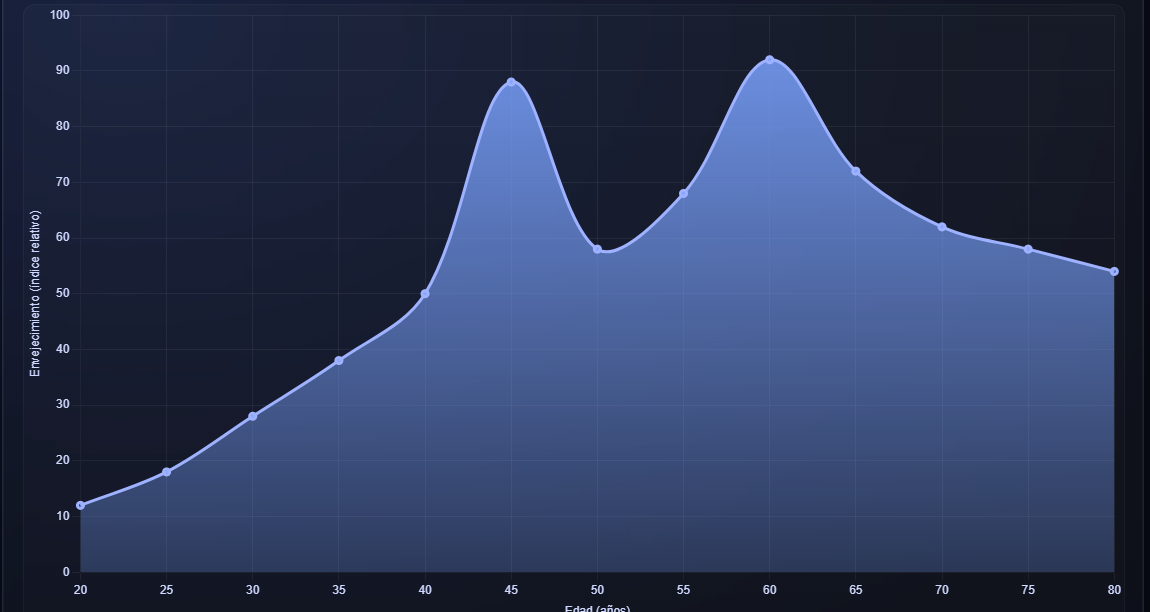This screenshot has width=1150, height=612.
Task: Click the chart point at age 30
Action: 253,416
